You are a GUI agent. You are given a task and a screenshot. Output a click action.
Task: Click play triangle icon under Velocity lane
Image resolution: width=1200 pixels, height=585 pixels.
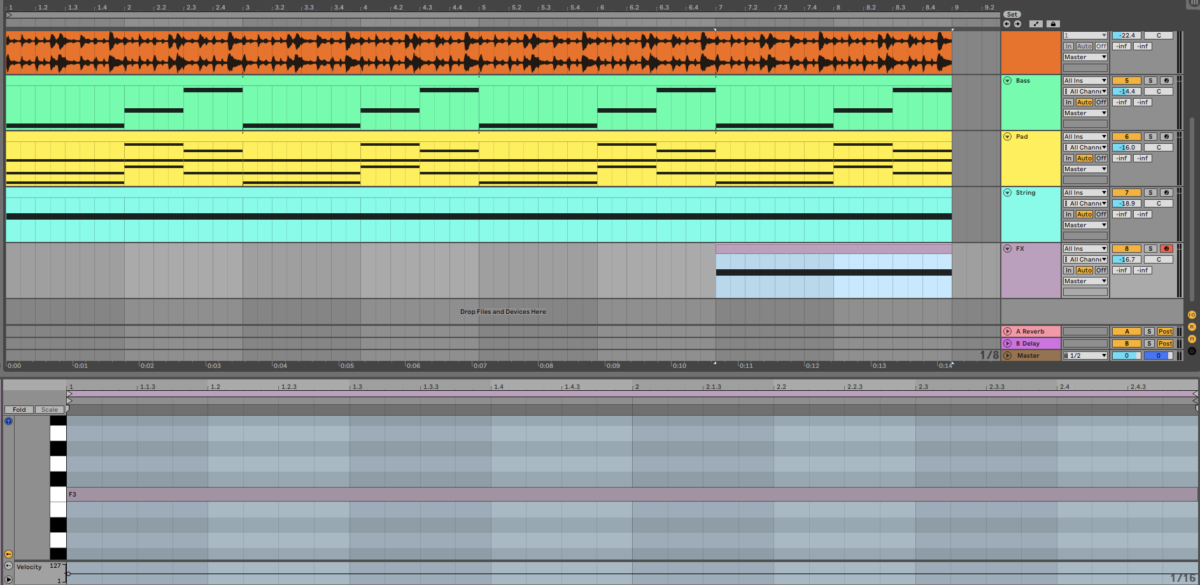[x=8, y=578]
